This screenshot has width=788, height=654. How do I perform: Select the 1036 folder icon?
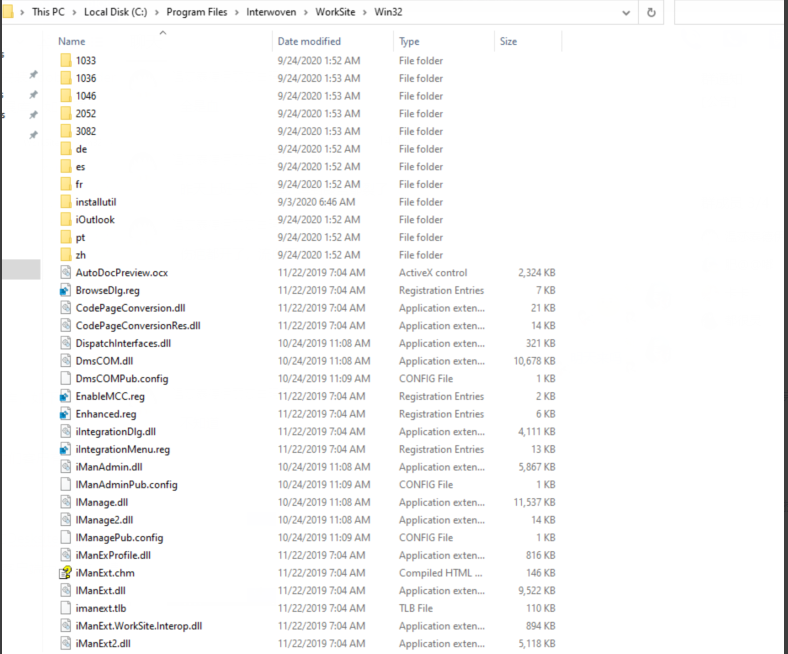(x=66, y=78)
